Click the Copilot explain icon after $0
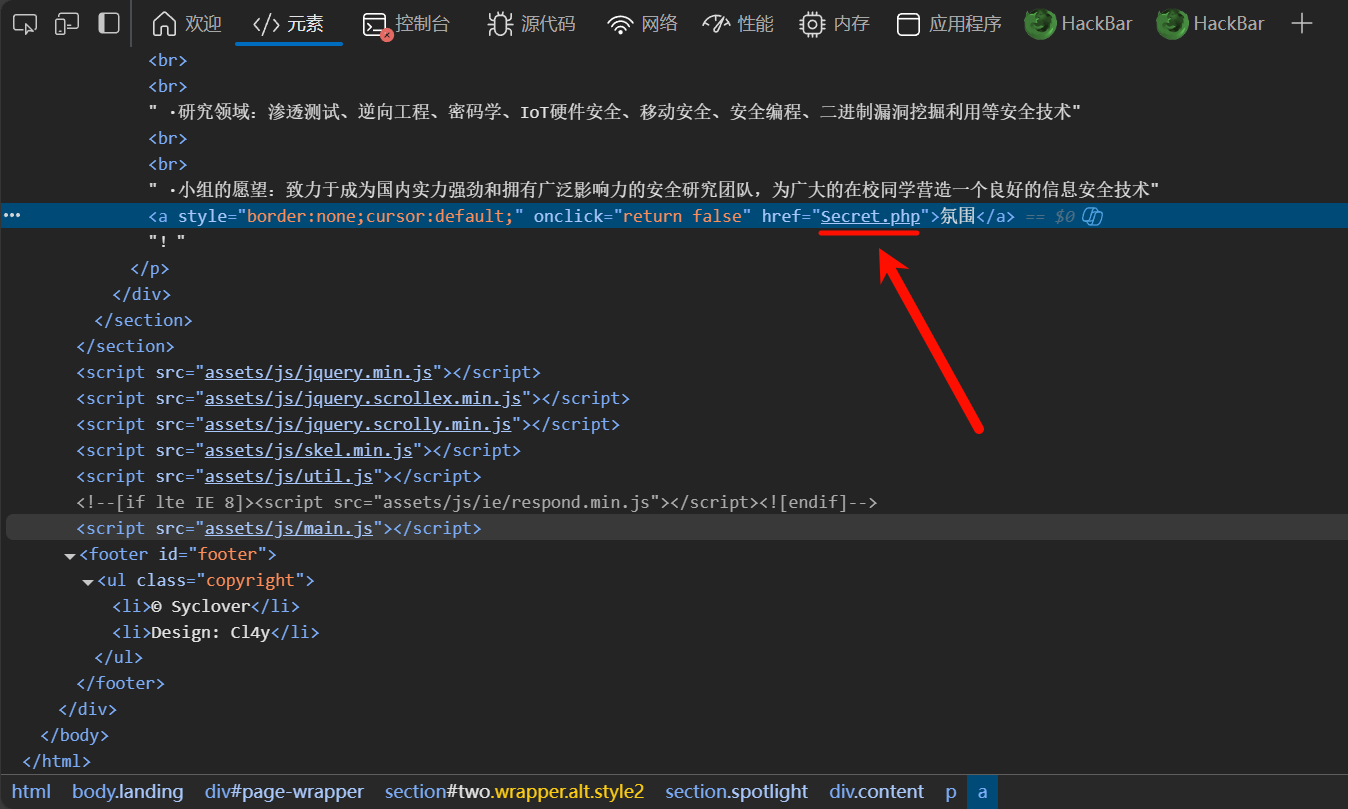The height and width of the screenshot is (809, 1348). tap(1092, 216)
